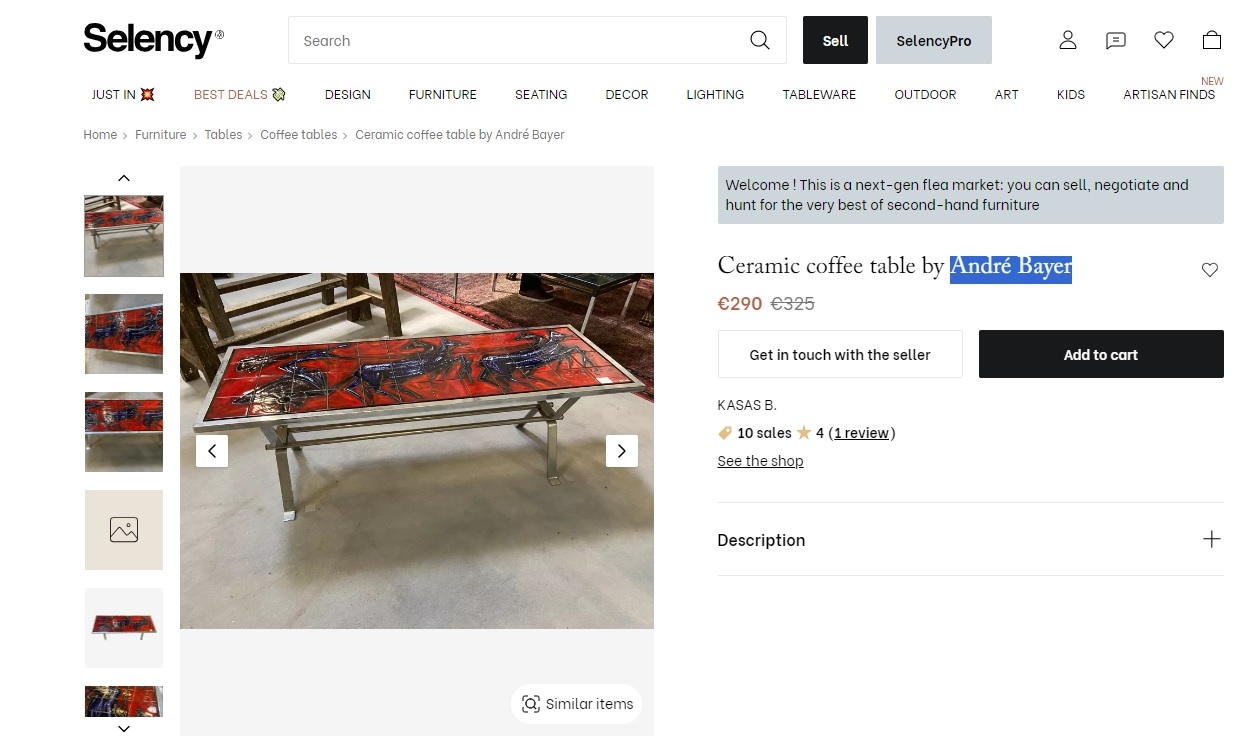Viewport: 1259px width, 740px height.
Task: Open the messages chat icon
Action: coord(1116,40)
